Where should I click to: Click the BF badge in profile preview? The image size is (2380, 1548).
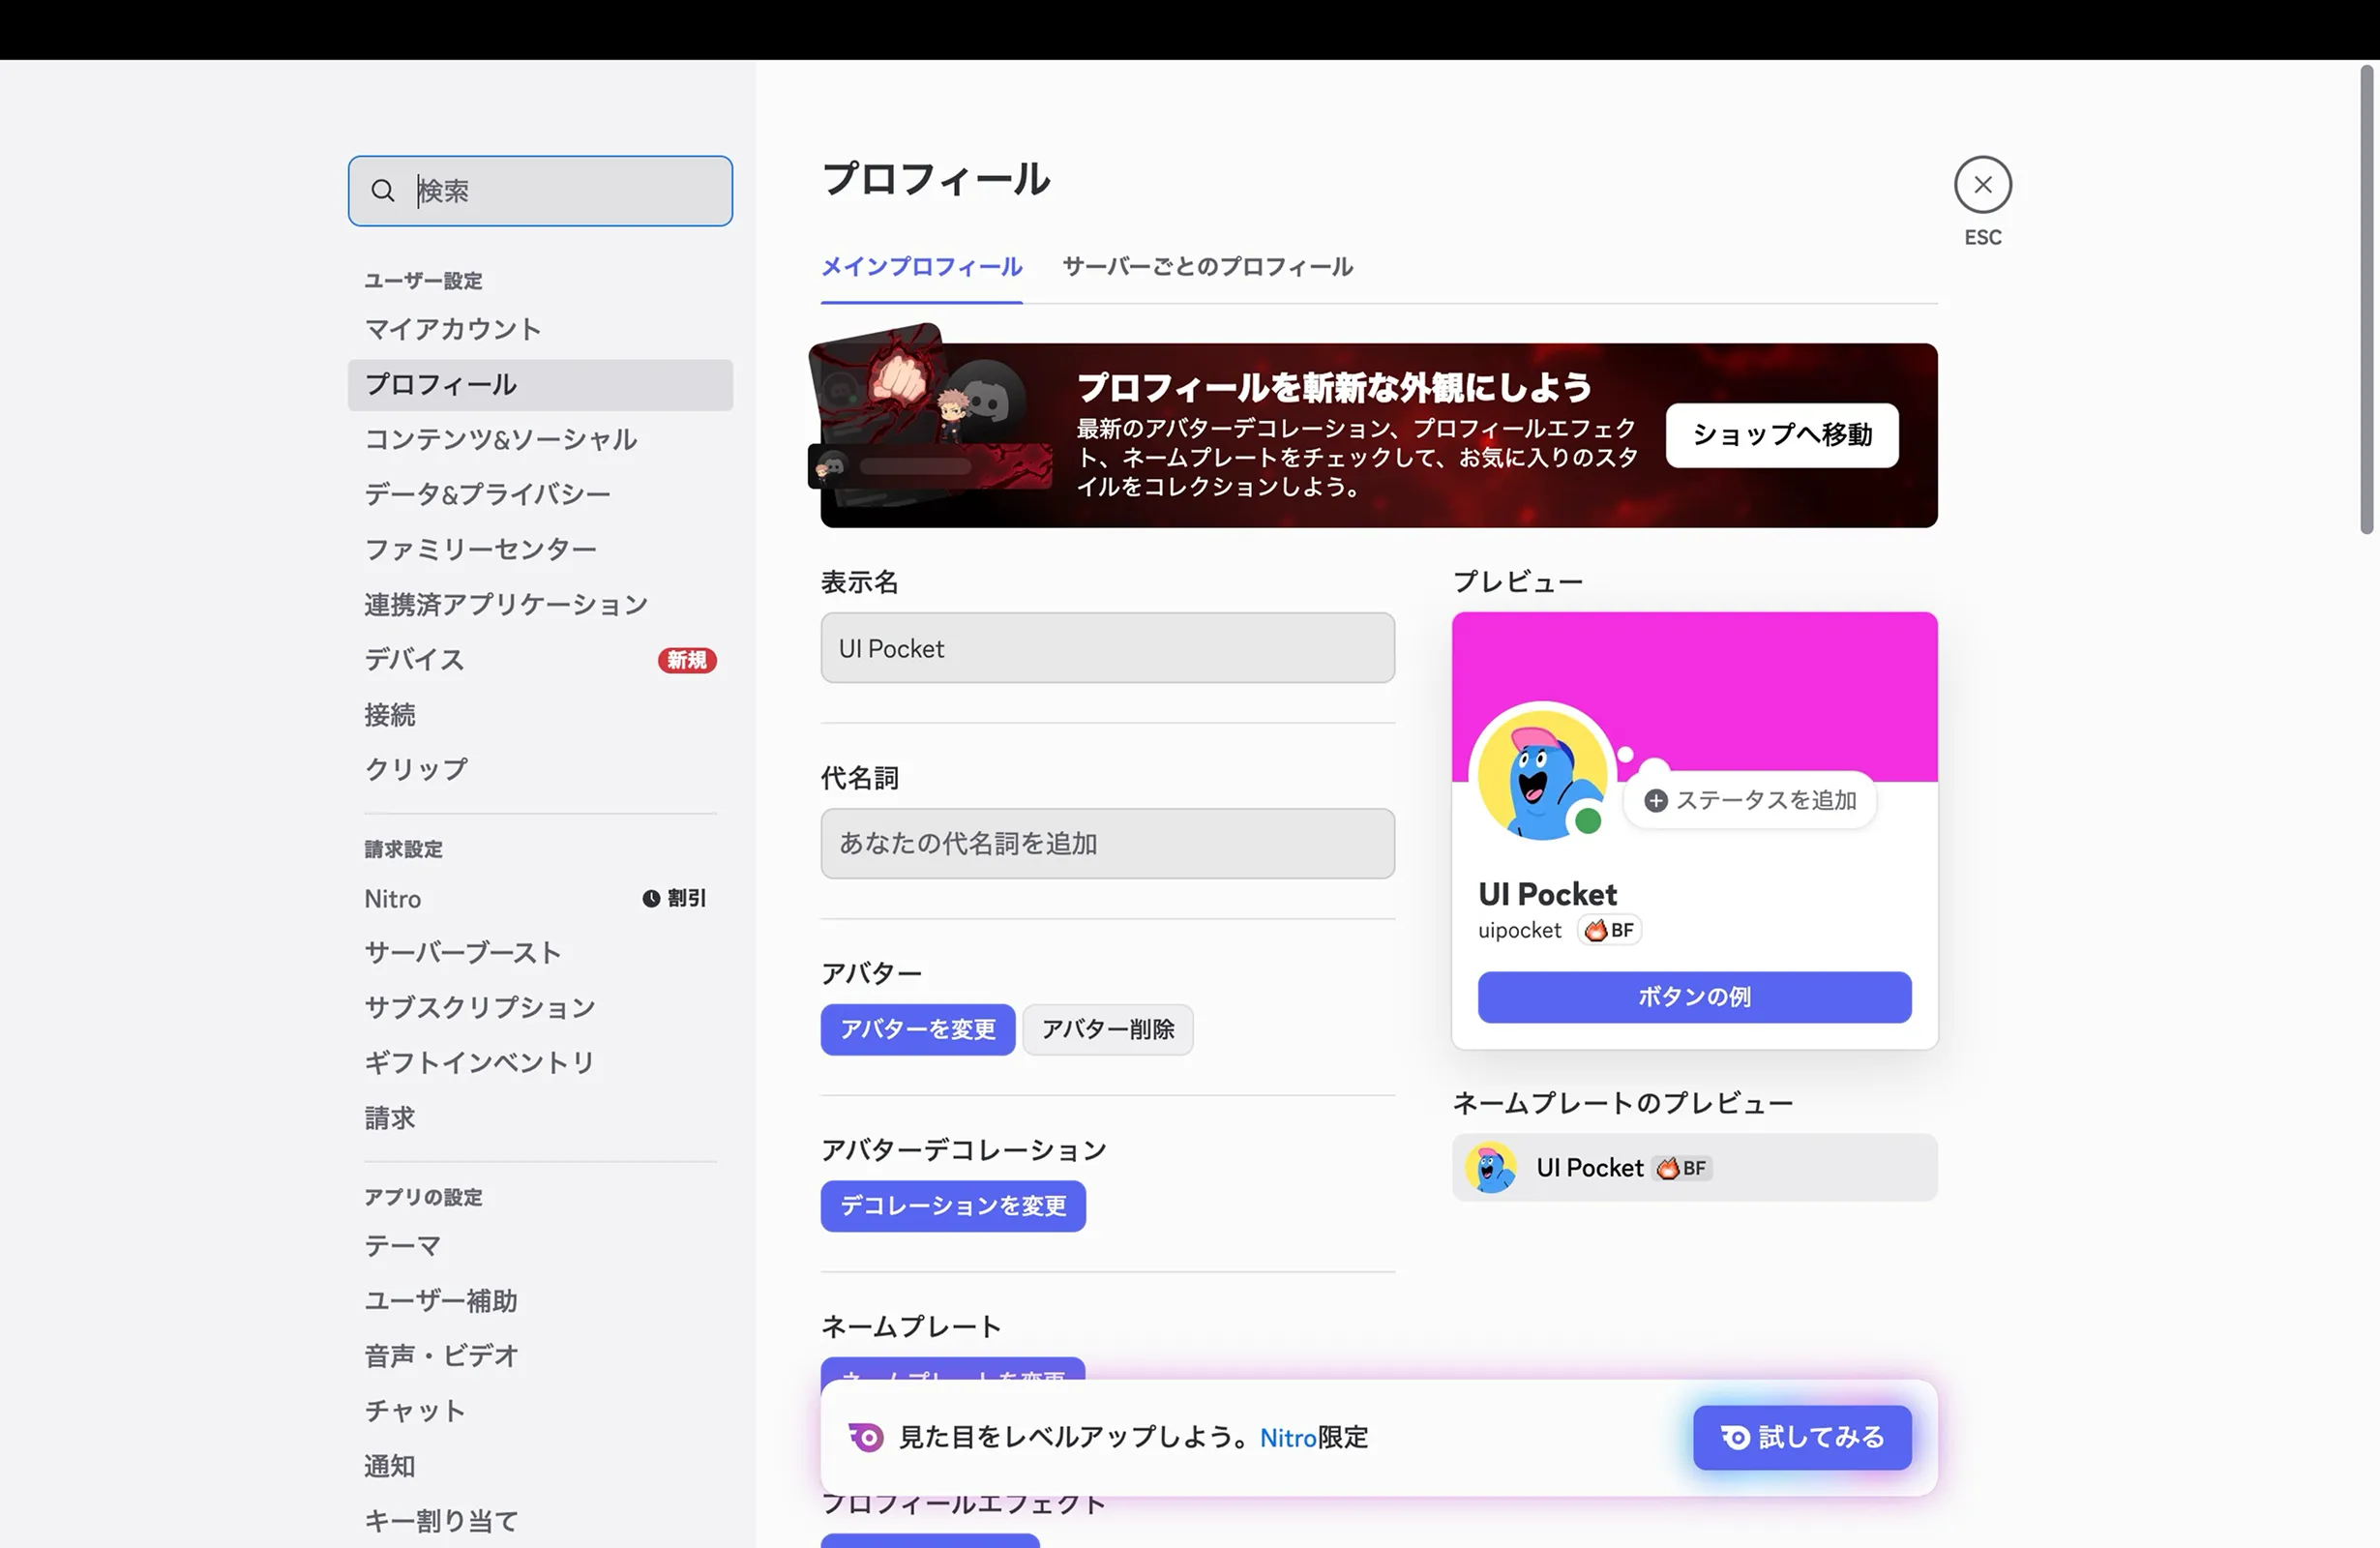point(1609,930)
